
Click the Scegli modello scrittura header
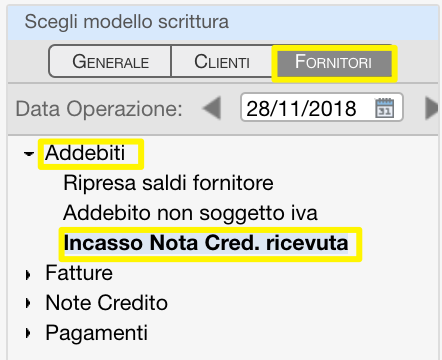[x=127, y=22]
